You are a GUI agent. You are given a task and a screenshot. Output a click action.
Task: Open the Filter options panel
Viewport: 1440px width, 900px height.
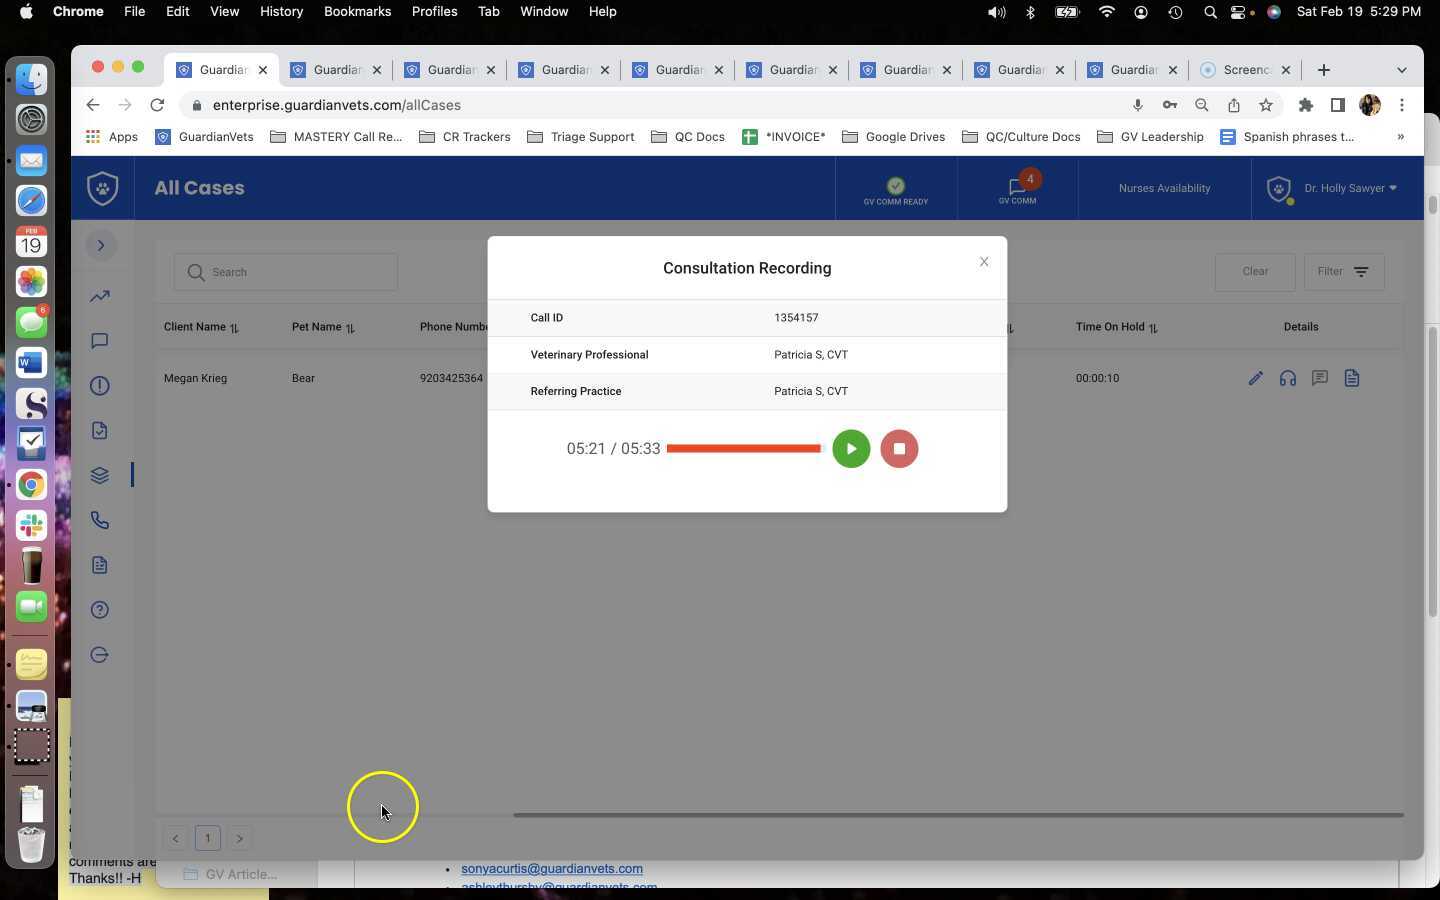[x=1343, y=271]
